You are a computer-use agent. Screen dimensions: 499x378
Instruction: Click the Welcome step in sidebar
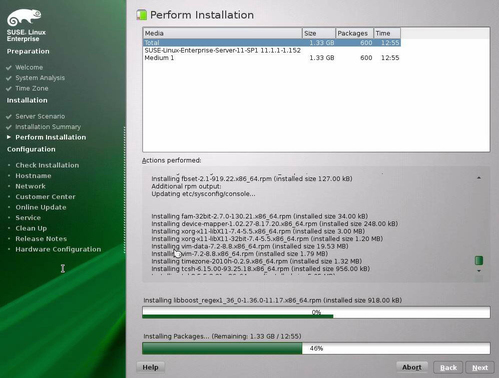pos(29,67)
